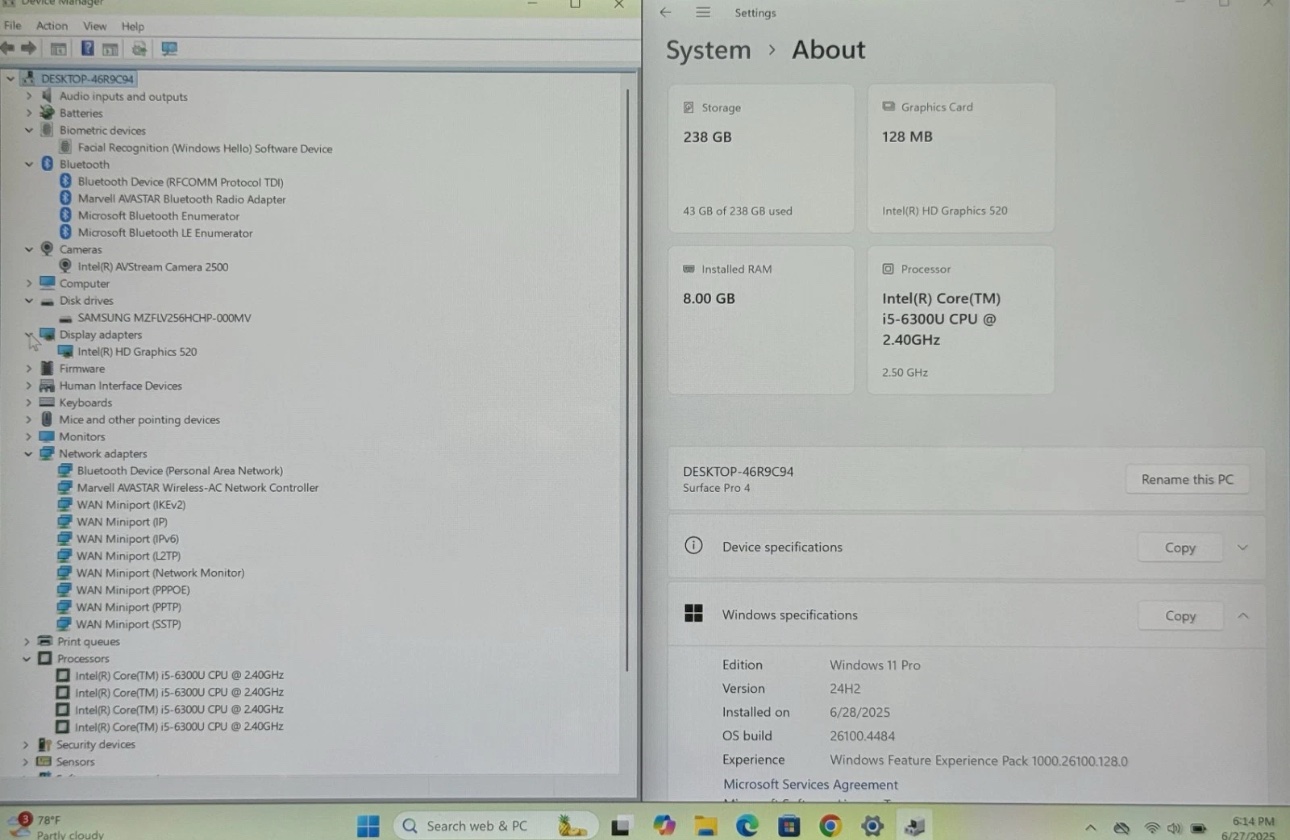Open Microsoft Store from the taskbar

click(789, 826)
